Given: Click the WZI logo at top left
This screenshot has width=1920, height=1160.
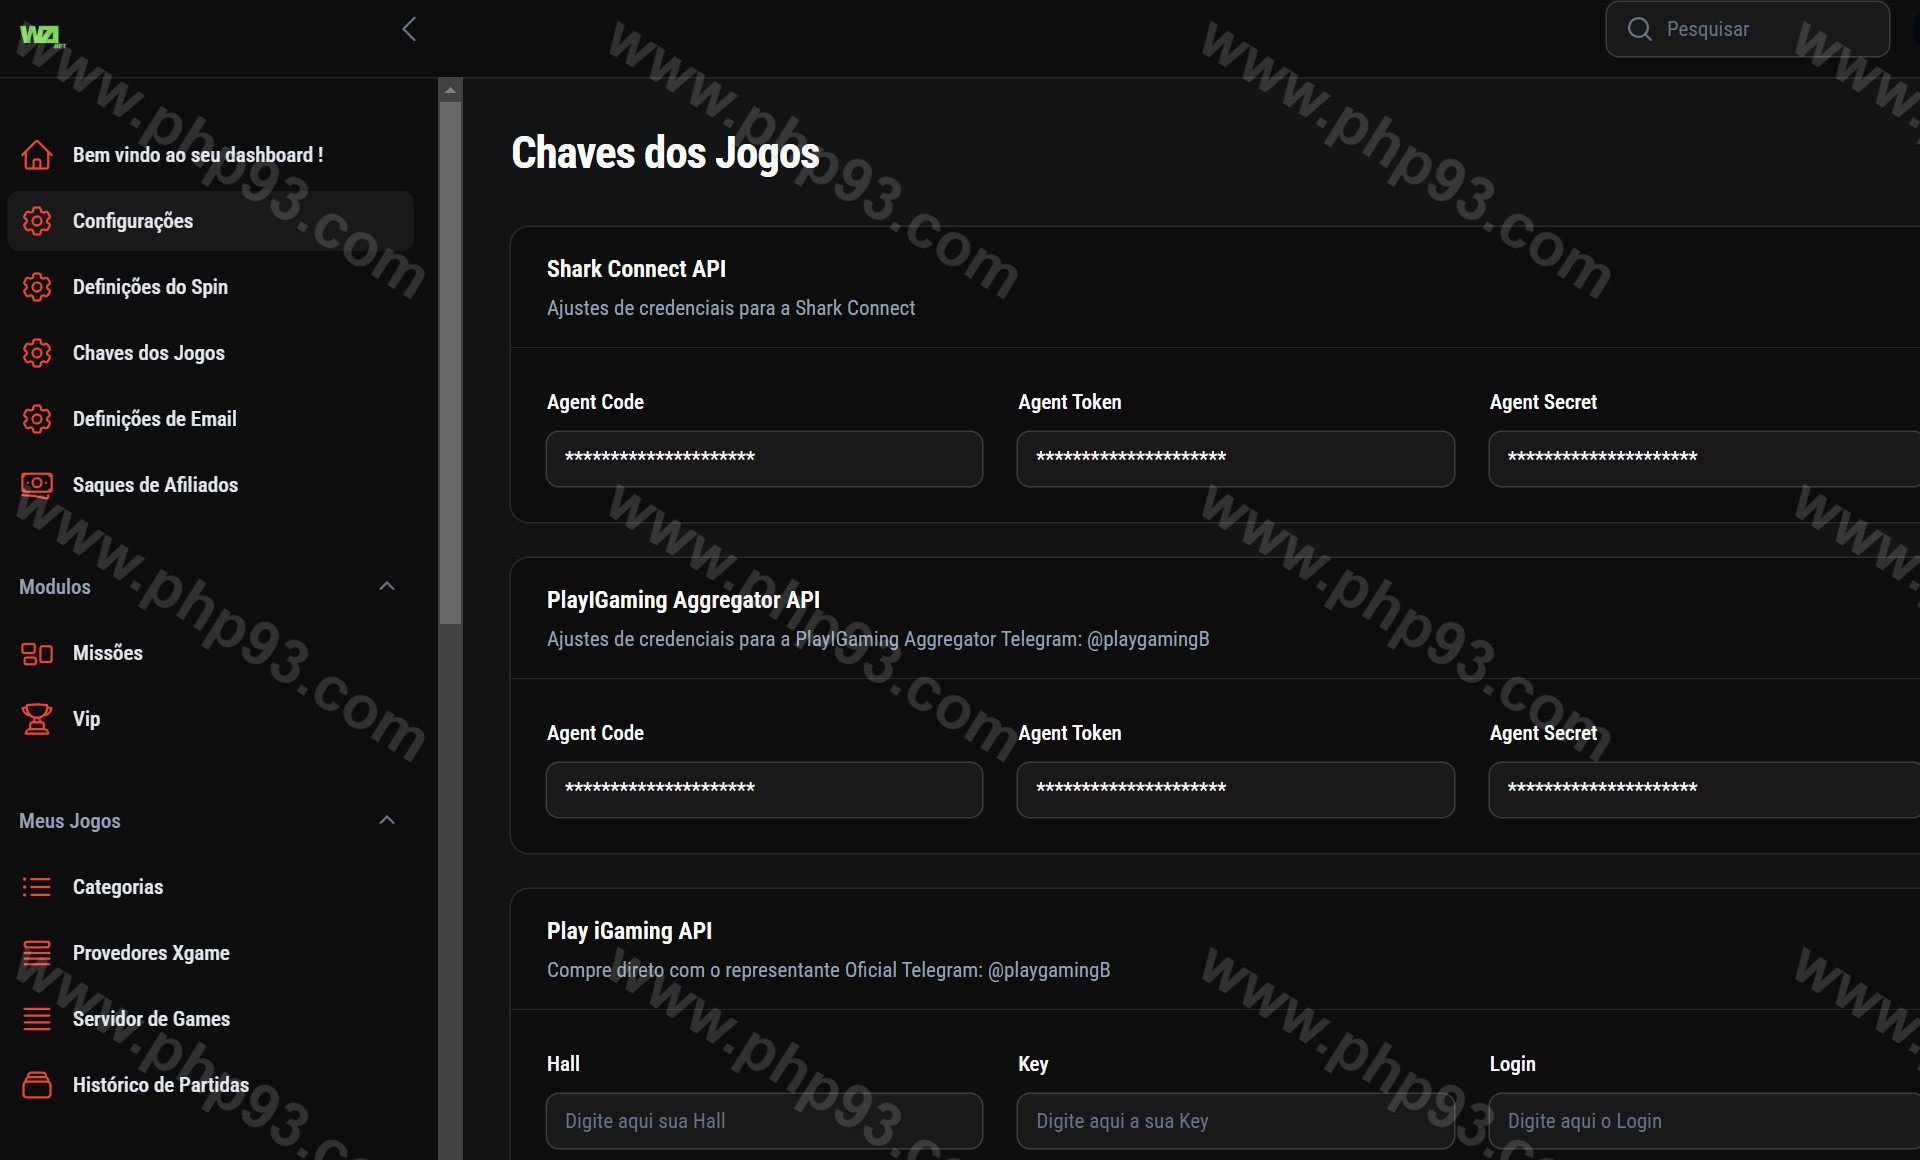Looking at the screenshot, I should (42, 36).
